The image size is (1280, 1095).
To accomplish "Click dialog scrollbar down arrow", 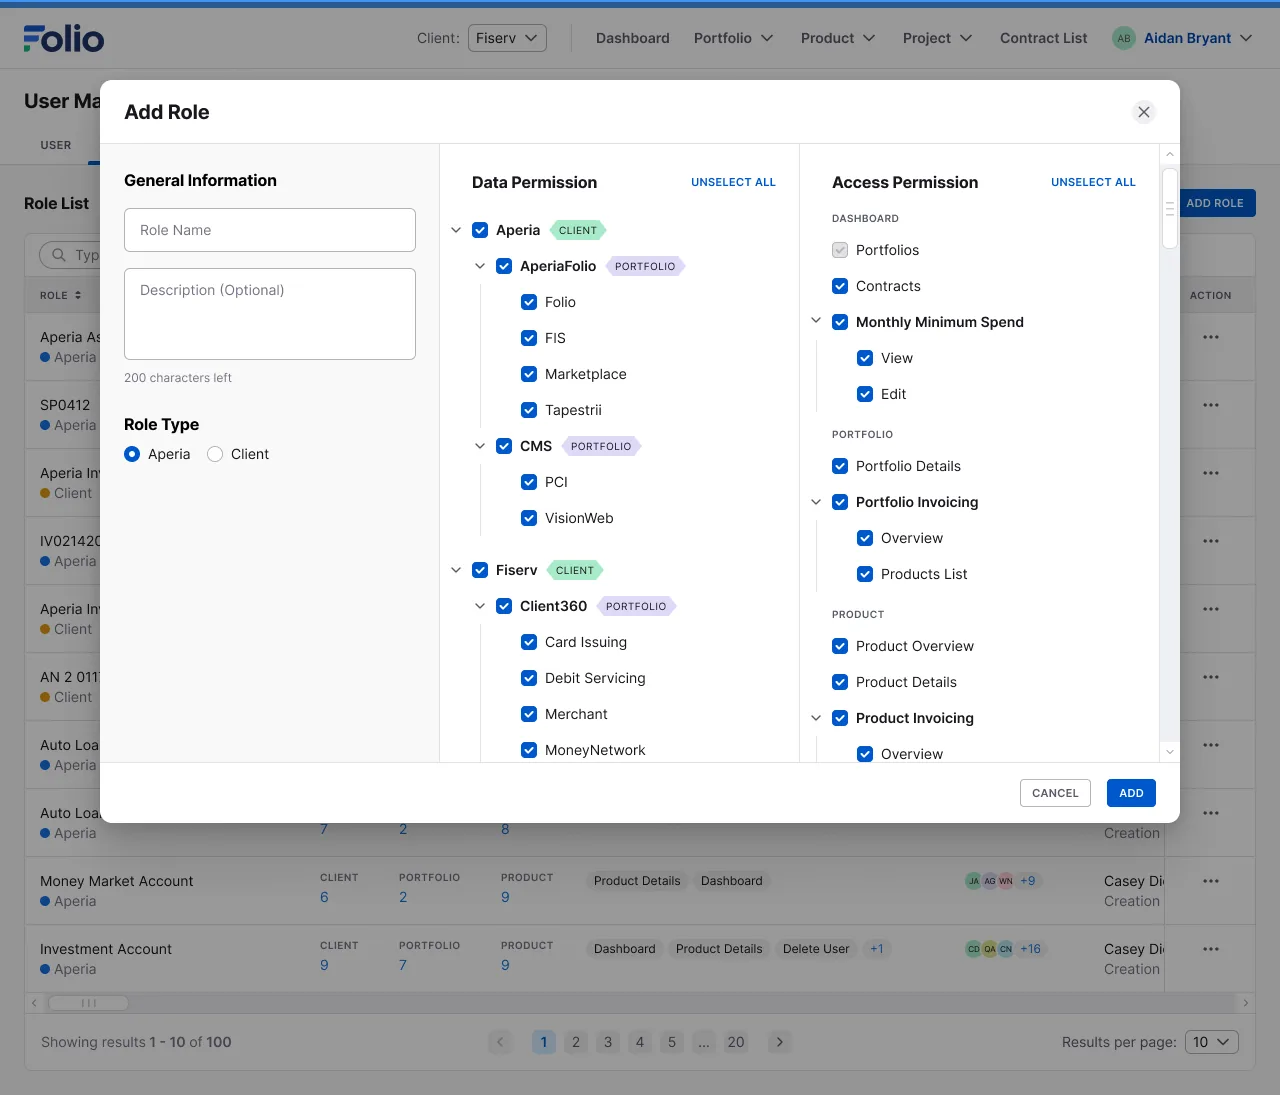I will click(1170, 751).
